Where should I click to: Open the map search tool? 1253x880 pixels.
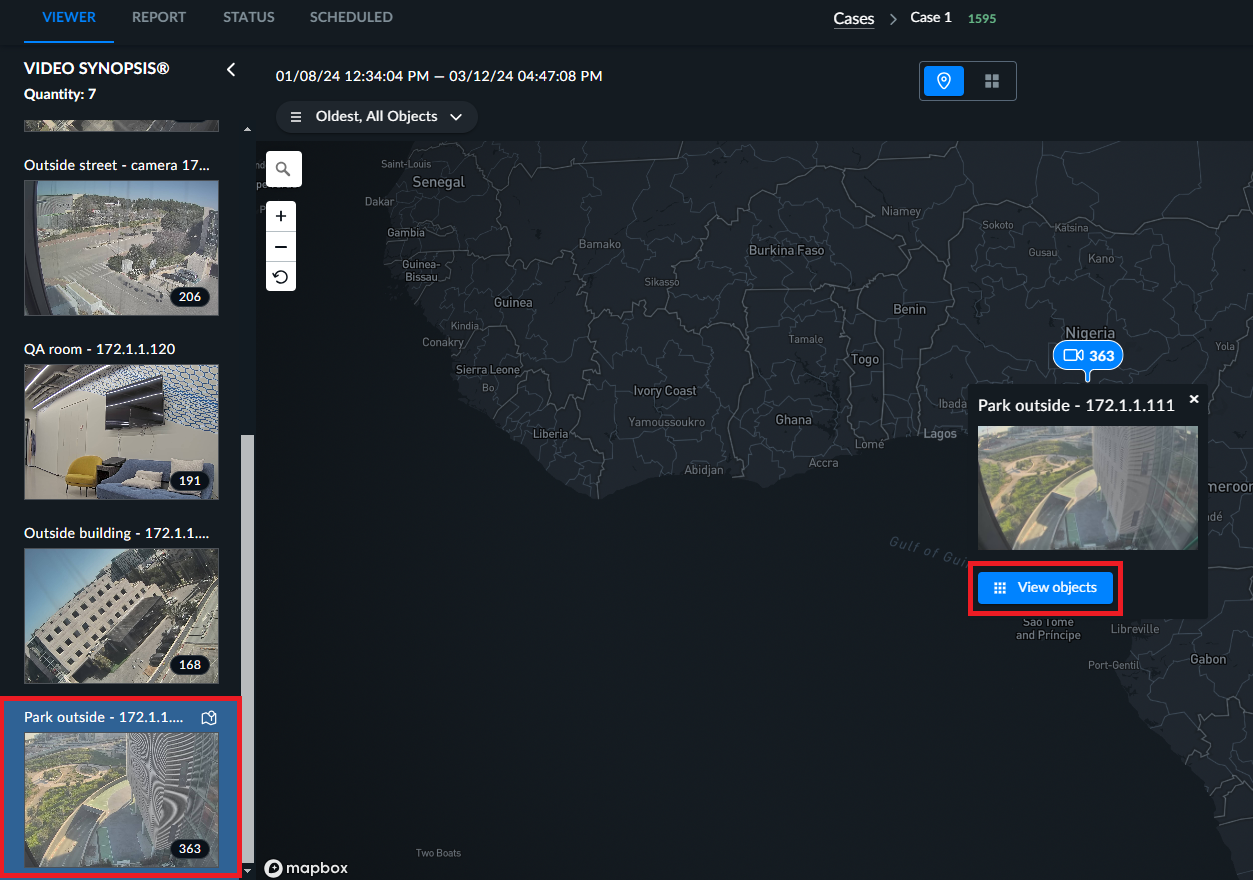tap(284, 170)
